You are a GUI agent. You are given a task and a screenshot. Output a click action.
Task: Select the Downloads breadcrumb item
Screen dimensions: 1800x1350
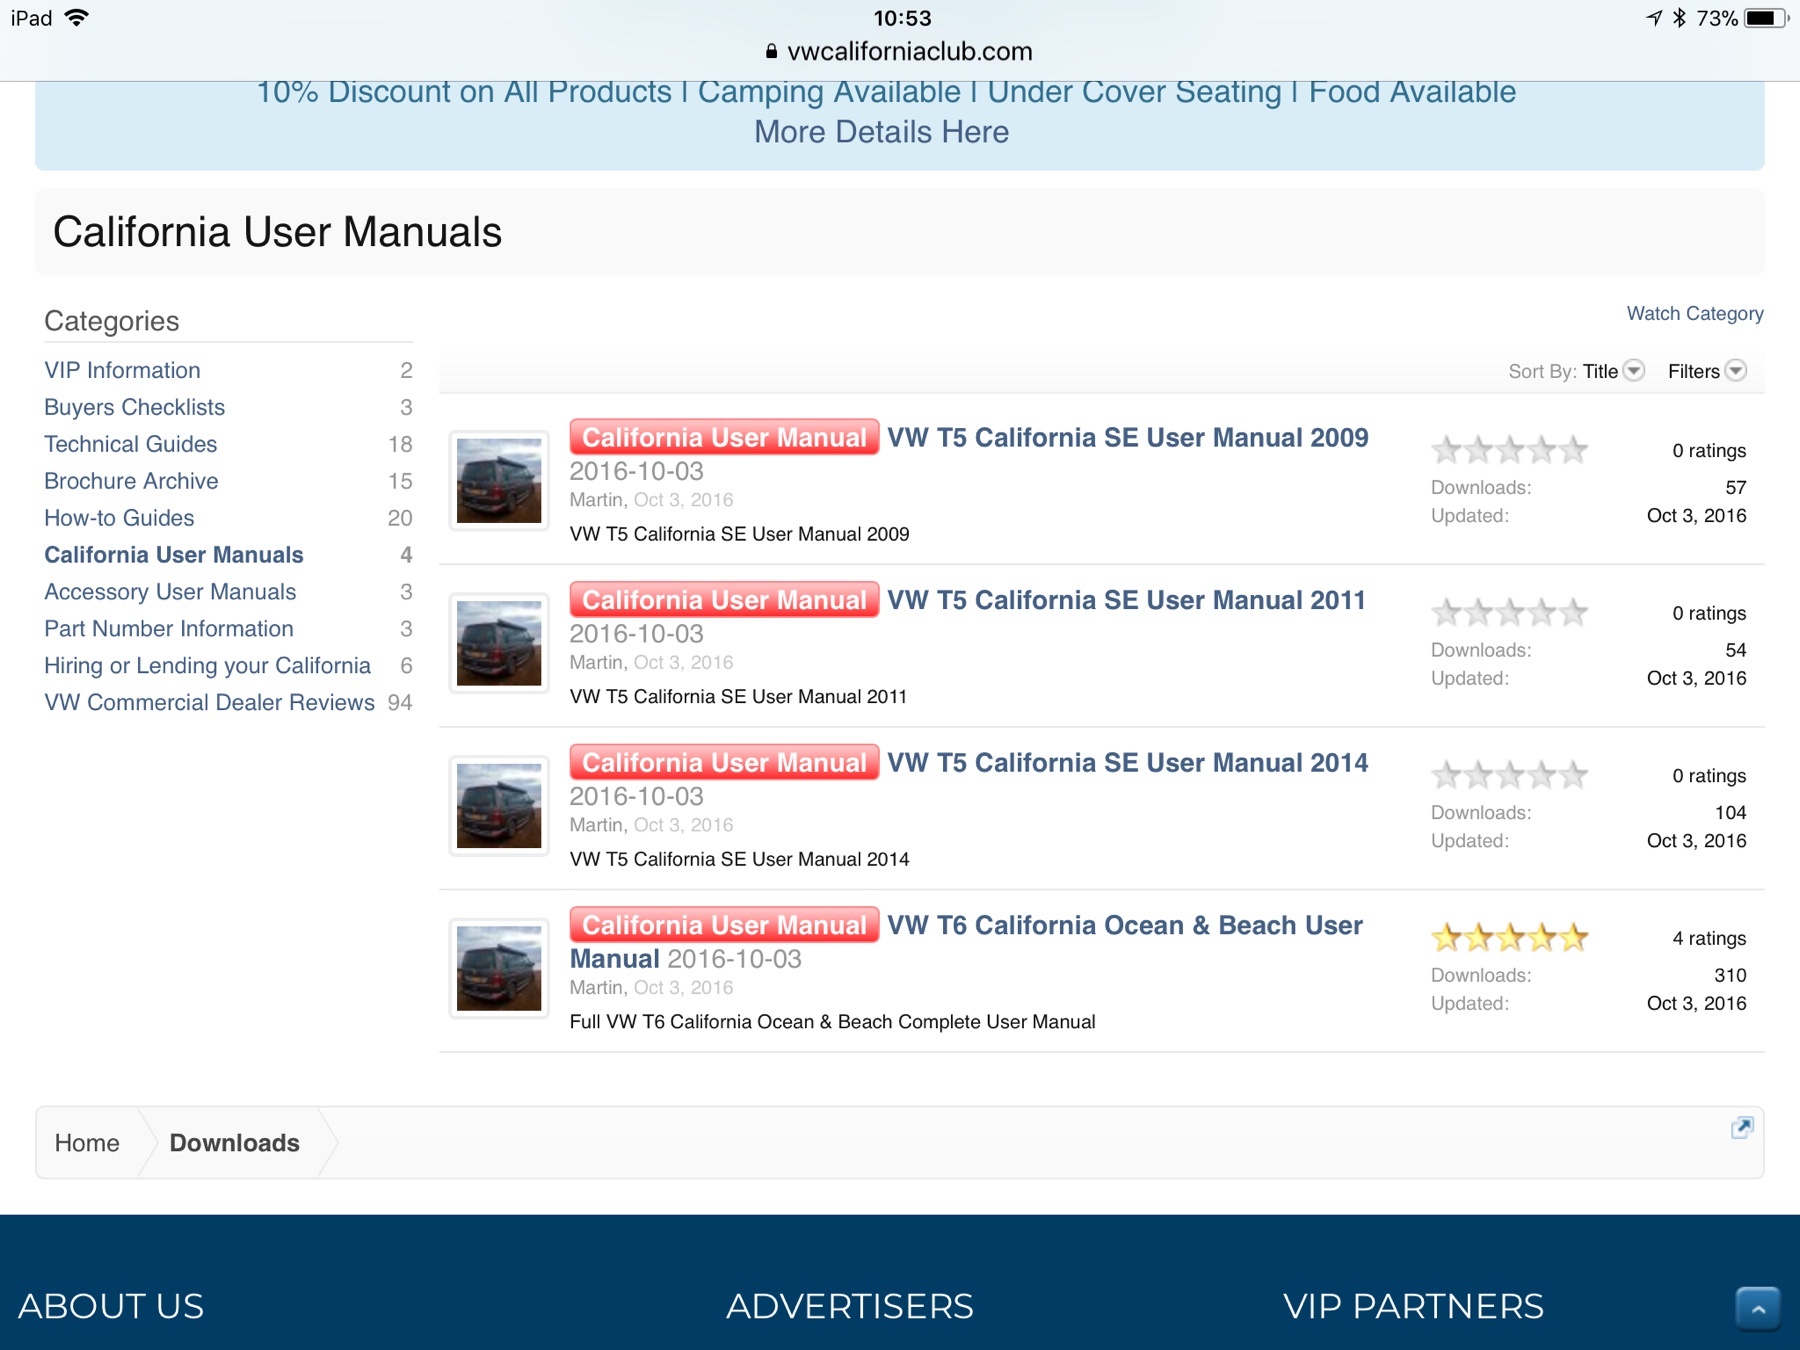pos(234,1143)
